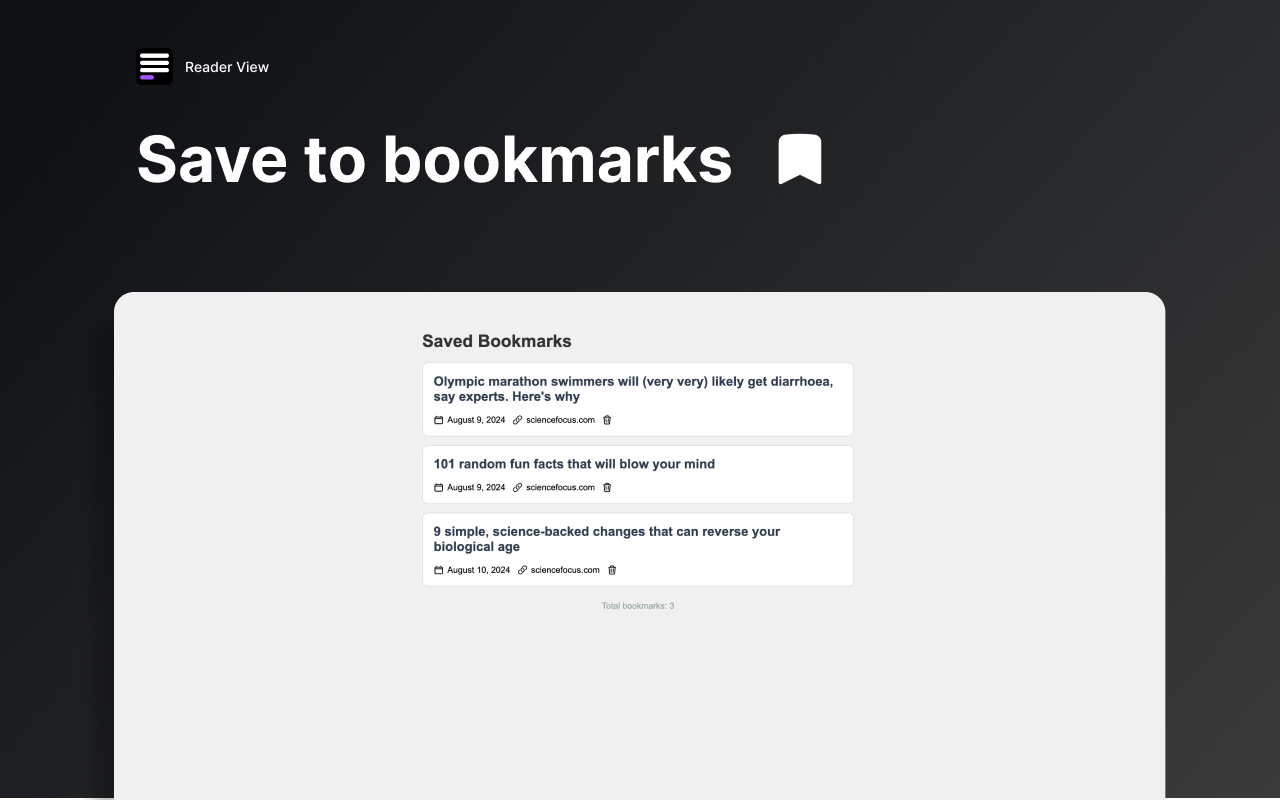This screenshot has height=800, width=1280.
Task: Click the August 10, 2024 date
Action: click(478, 570)
